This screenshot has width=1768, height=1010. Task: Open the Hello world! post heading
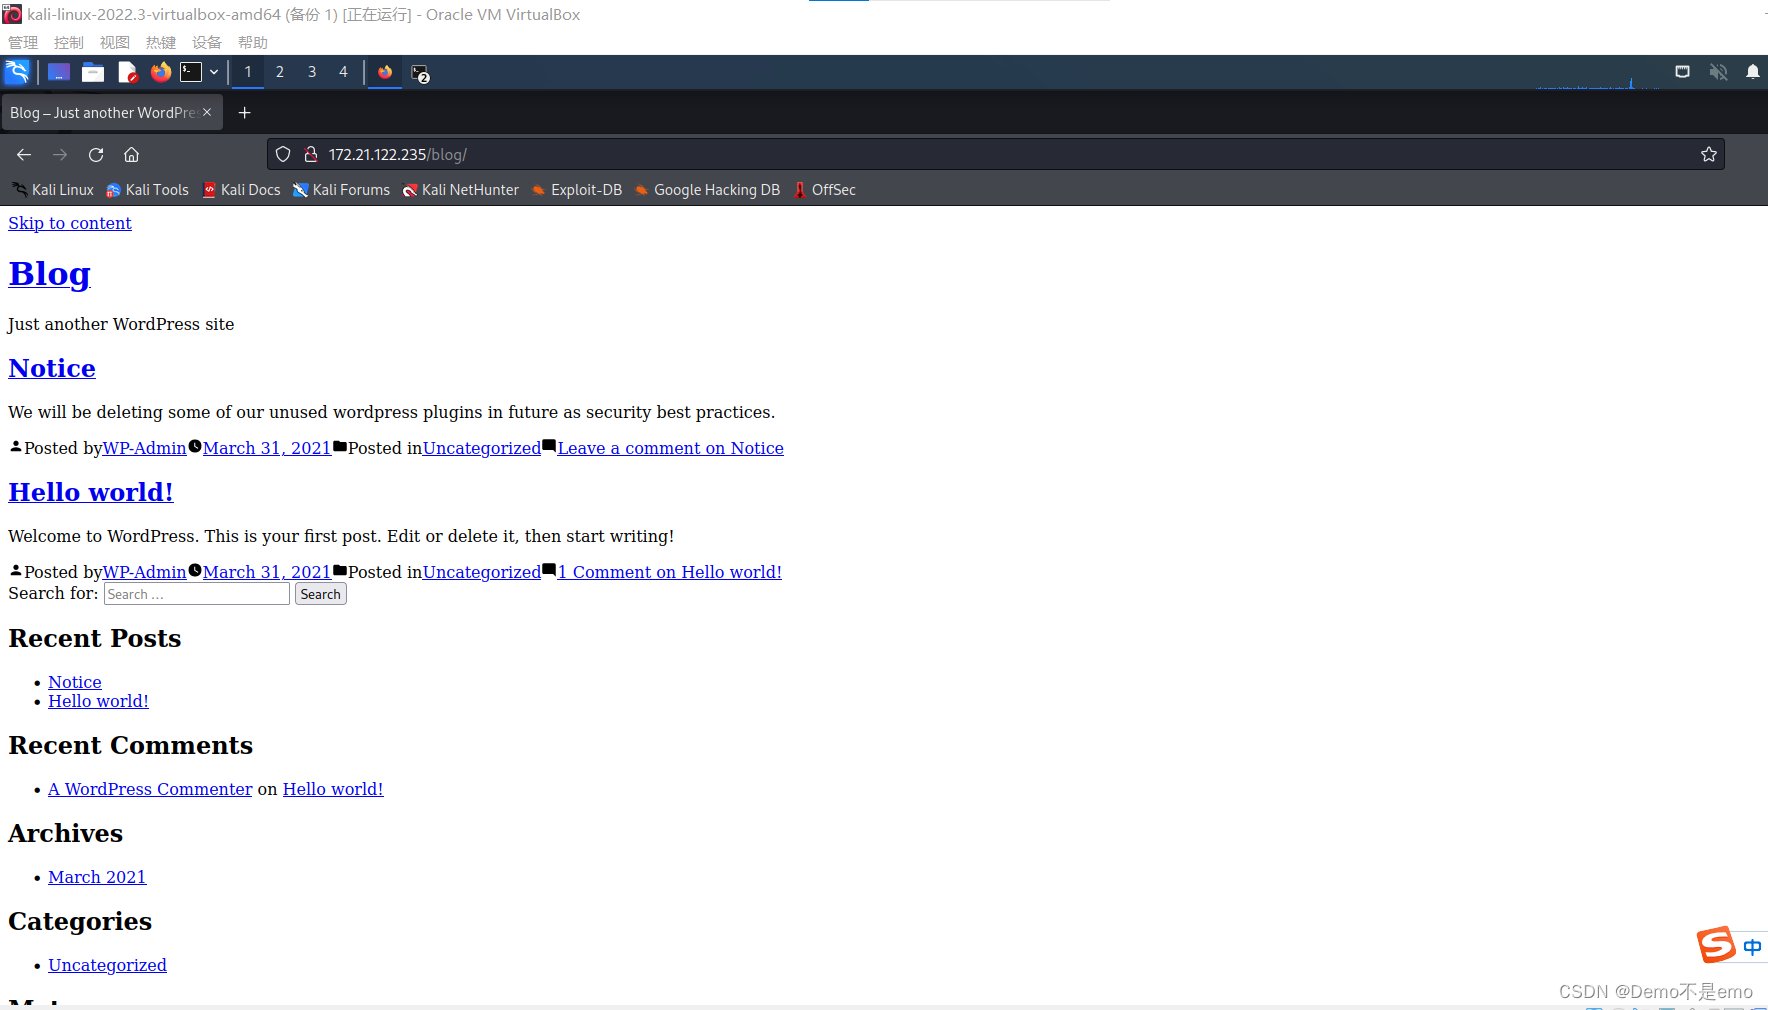[x=91, y=492]
